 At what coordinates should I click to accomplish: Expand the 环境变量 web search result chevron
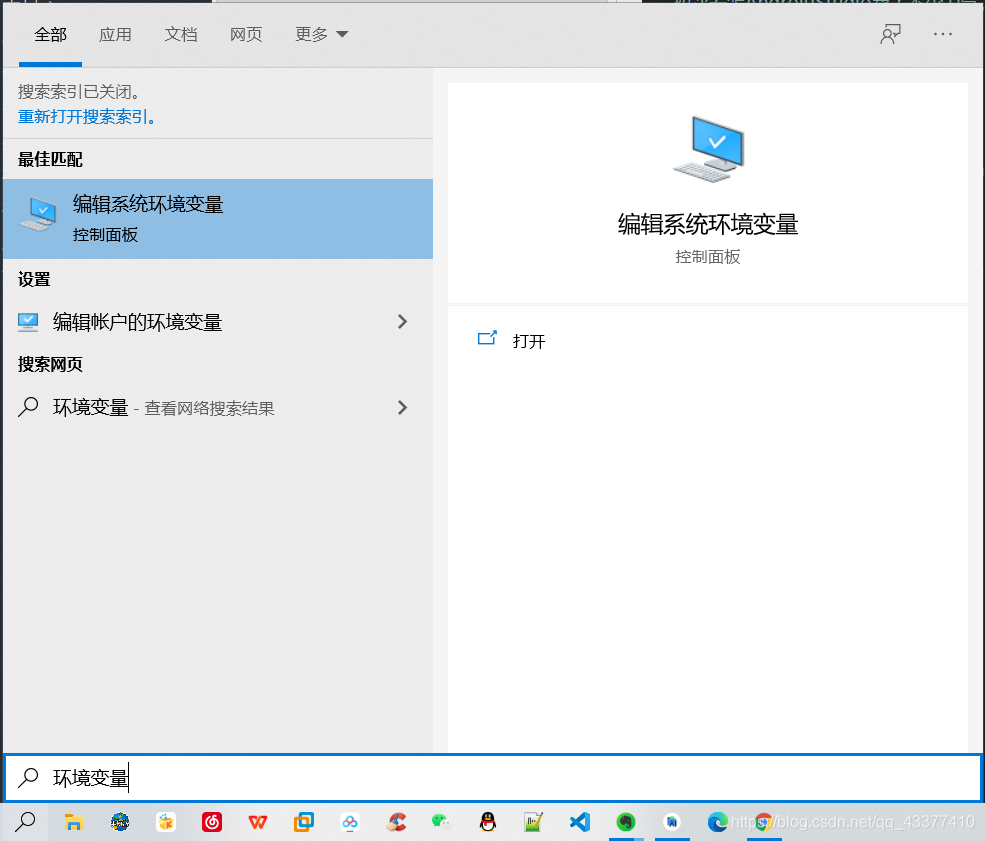click(x=402, y=407)
